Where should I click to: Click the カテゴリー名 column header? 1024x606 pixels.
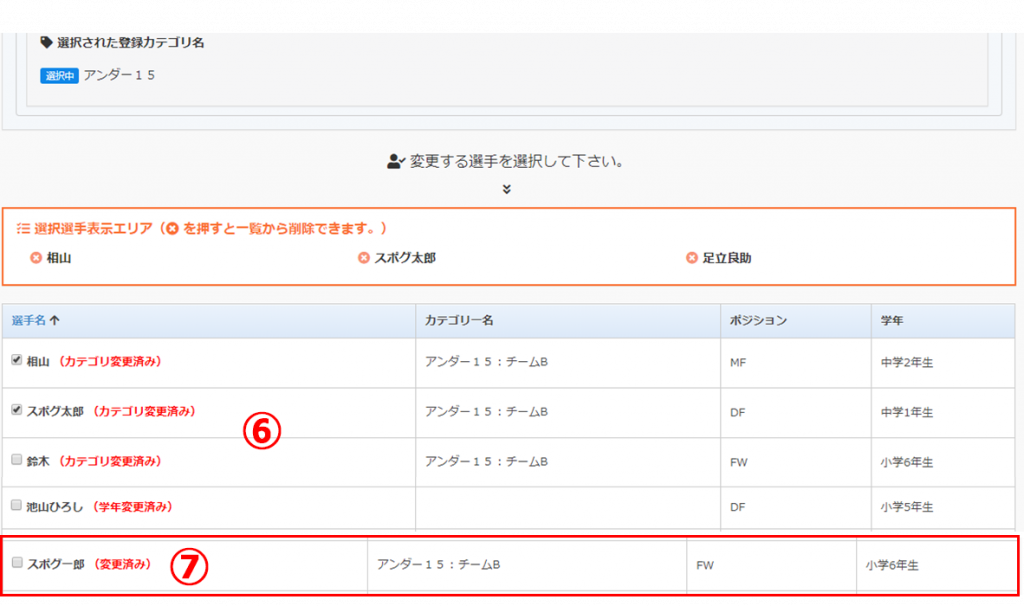coord(459,321)
